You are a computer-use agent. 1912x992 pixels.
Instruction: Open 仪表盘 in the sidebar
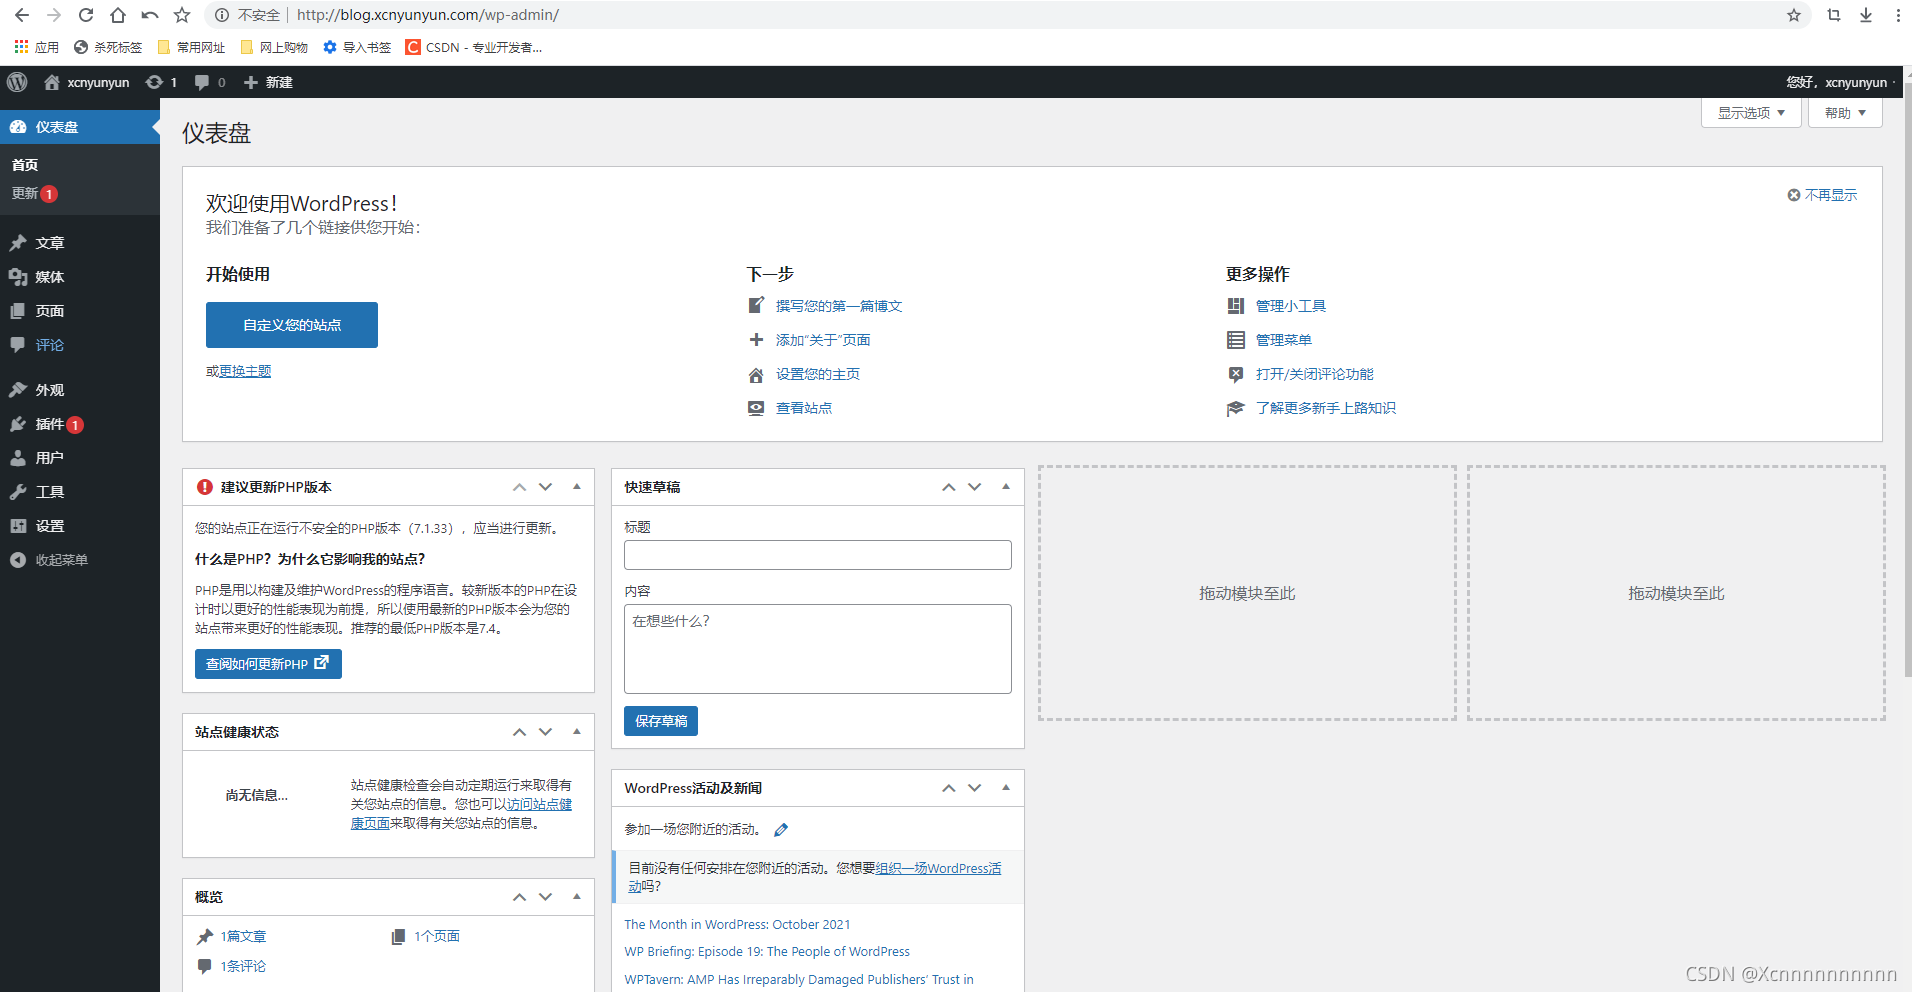80,127
